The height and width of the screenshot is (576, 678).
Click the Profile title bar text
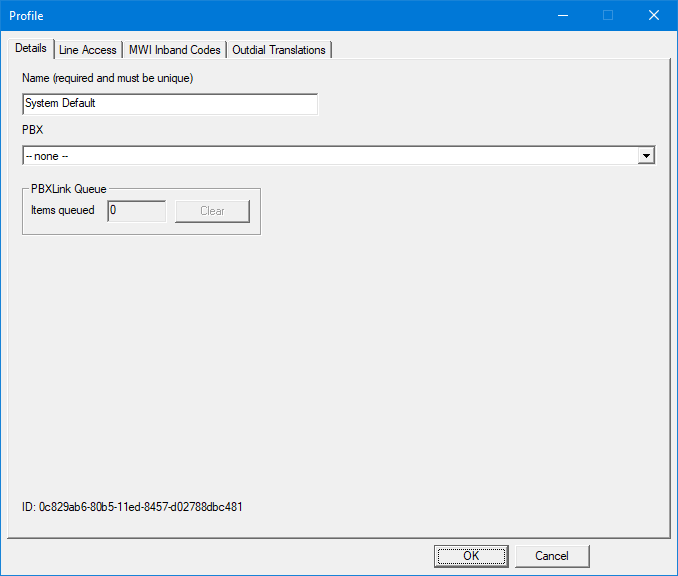point(27,16)
